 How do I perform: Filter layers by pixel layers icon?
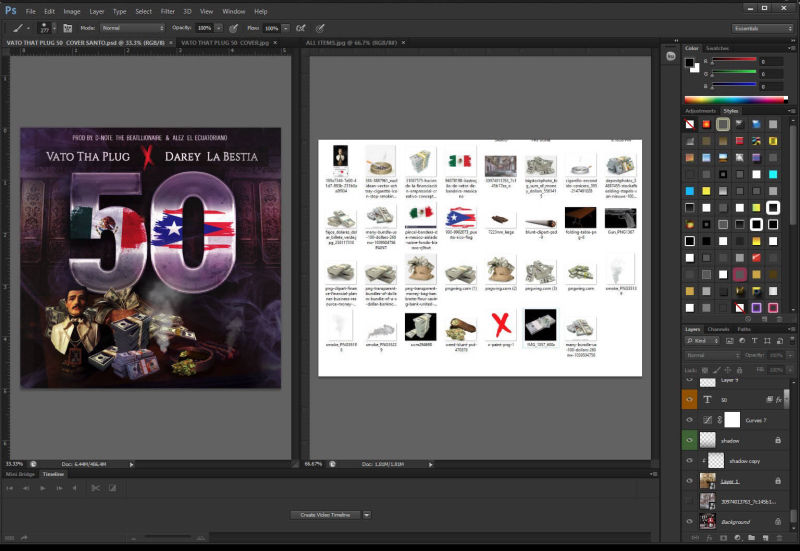pyautogui.click(x=730, y=340)
